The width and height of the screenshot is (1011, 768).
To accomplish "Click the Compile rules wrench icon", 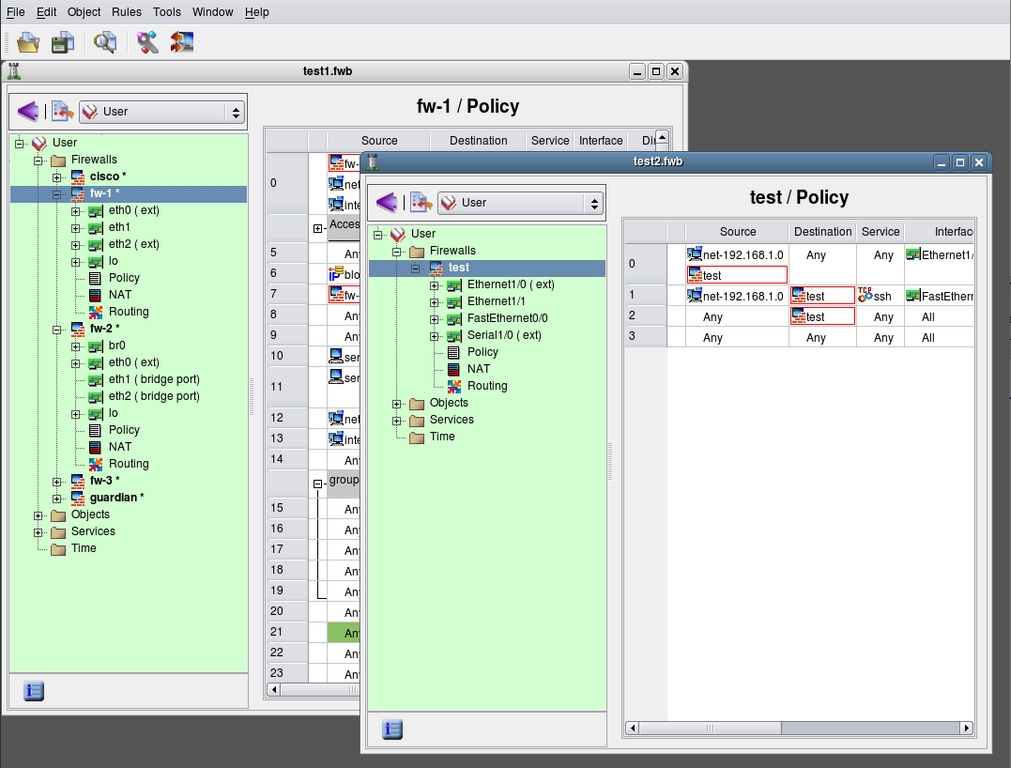I will [147, 42].
